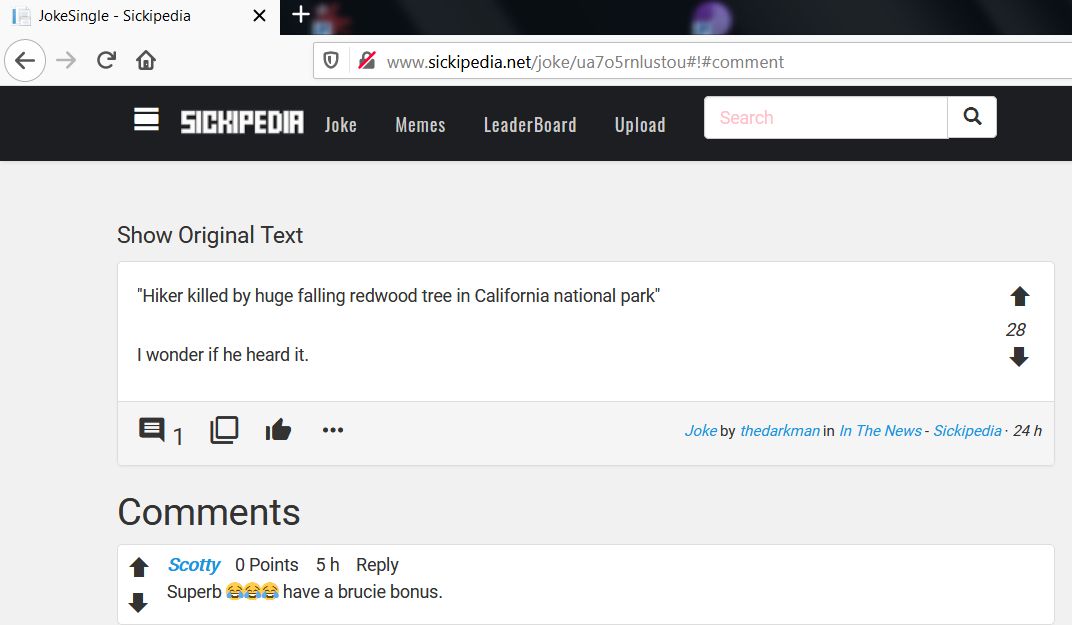Click the search magnifier button
The height and width of the screenshot is (625, 1072).
click(972, 117)
